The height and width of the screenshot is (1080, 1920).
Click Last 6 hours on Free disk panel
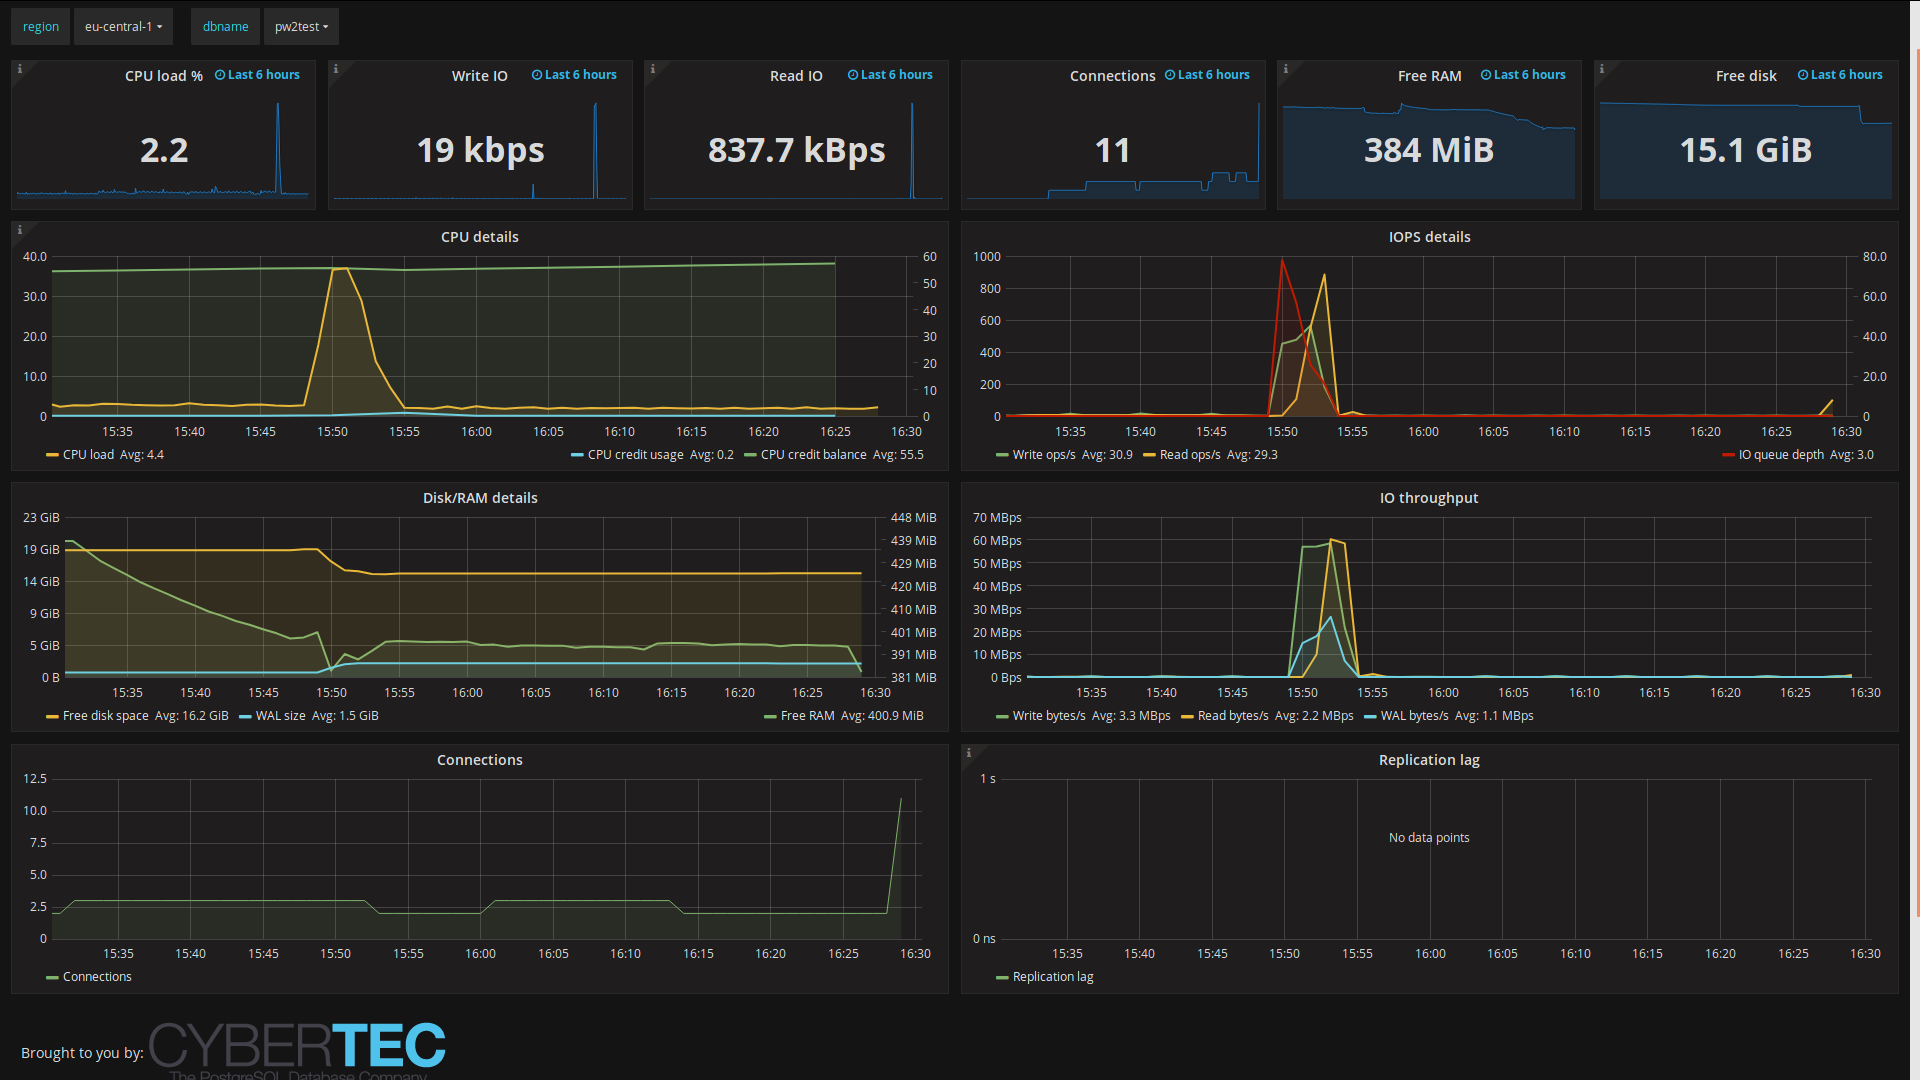(1846, 75)
